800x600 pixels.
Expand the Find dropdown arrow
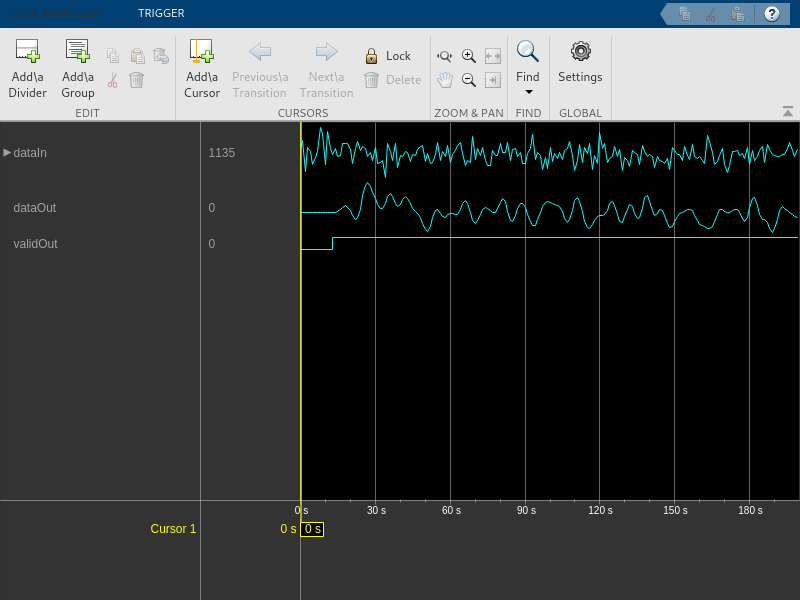pyautogui.click(x=529, y=92)
